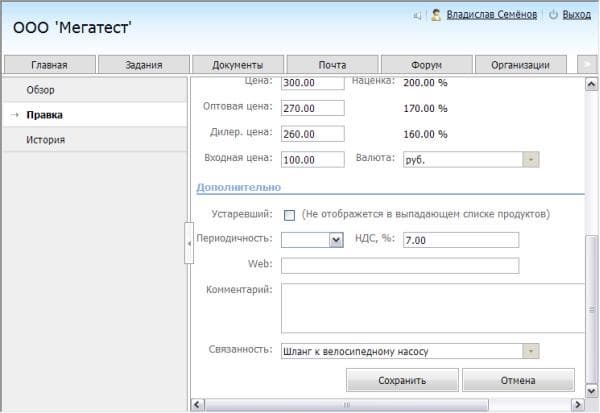Click the НДС, % input field

click(461, 240)
